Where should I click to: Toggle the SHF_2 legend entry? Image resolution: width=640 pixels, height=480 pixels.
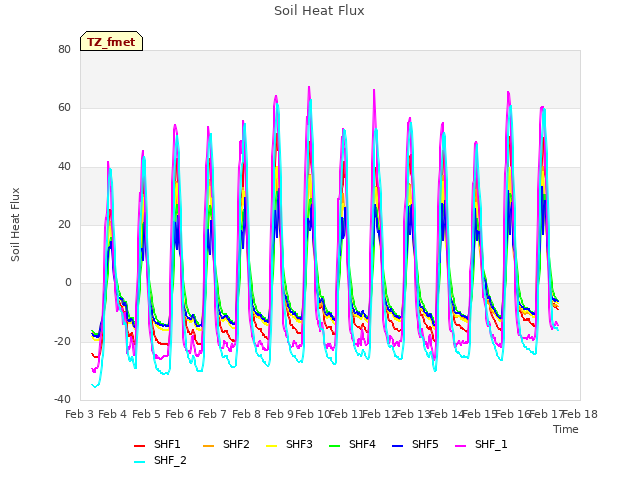pos(160,461)
